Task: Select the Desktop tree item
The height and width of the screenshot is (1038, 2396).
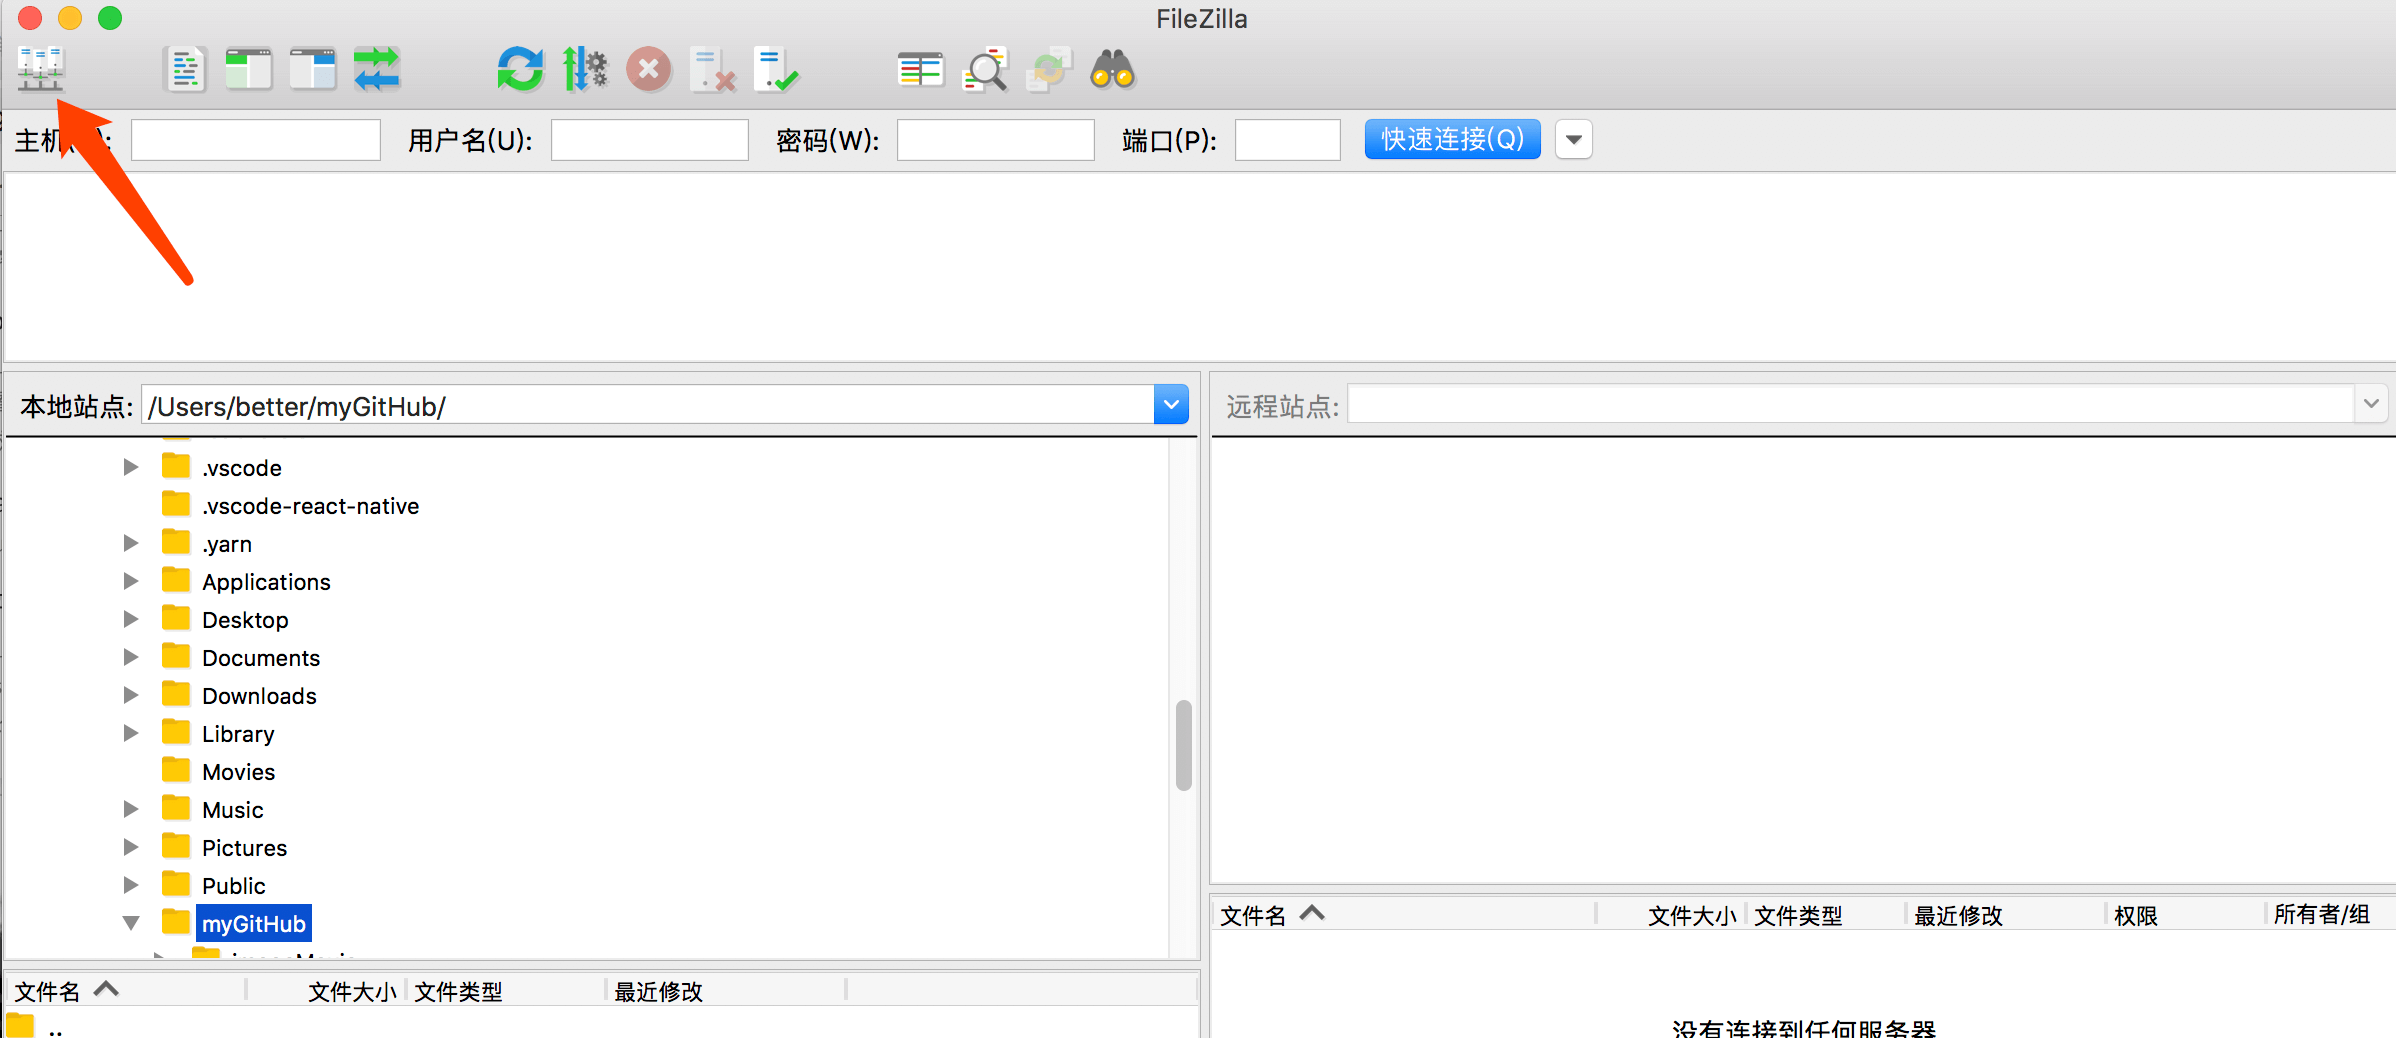Action: [x=245, y=620]
